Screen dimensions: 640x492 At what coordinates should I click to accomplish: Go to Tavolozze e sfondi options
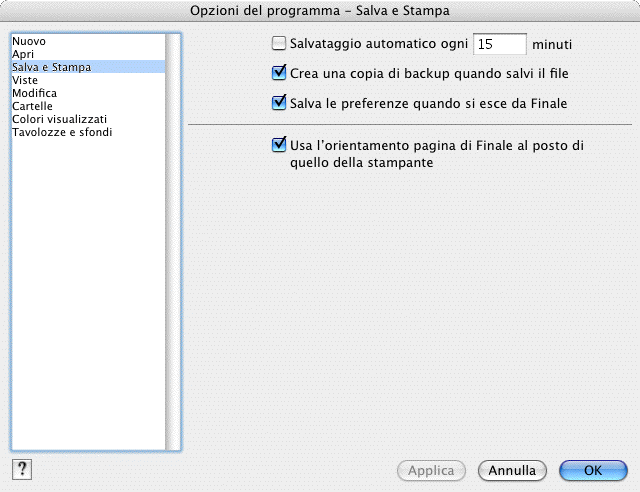pyautogui.click(x=62, y=132)
